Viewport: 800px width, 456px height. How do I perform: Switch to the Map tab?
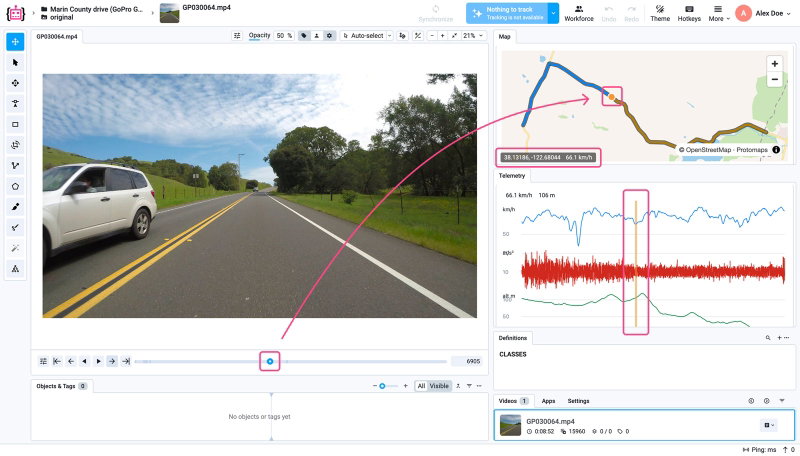[504, 37]
